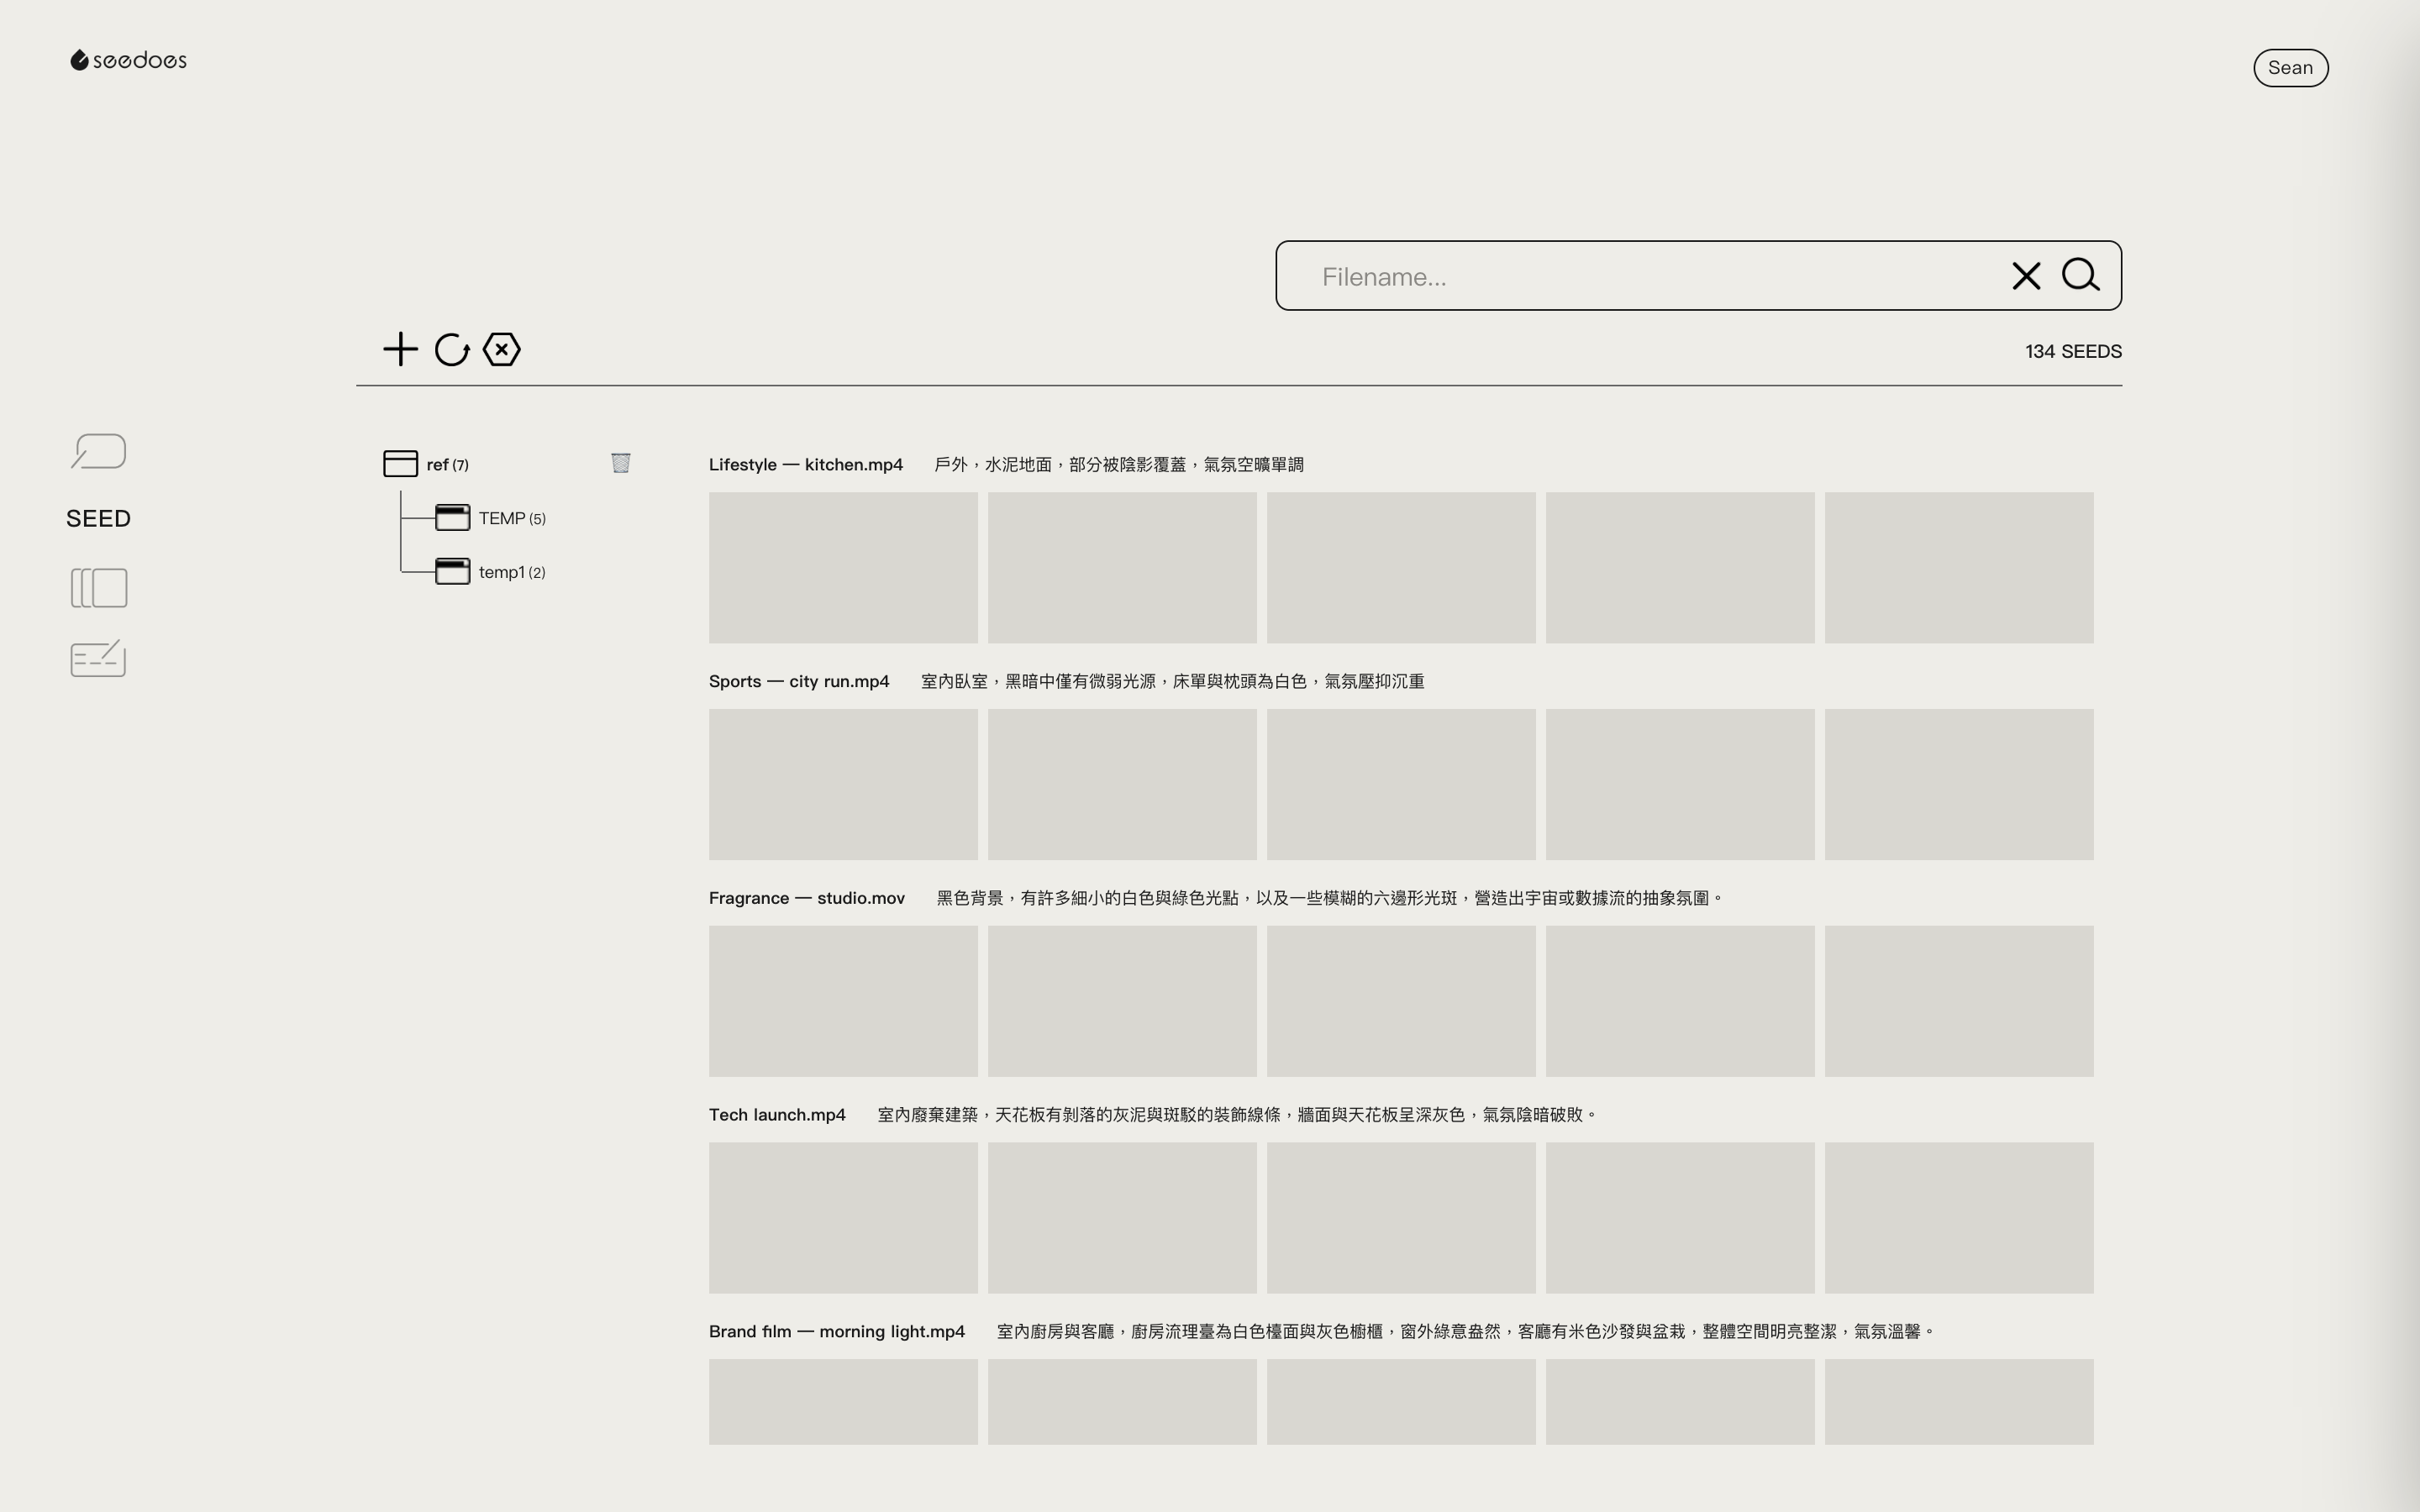Select the ref (7) folder label

(x=447, y=465)
